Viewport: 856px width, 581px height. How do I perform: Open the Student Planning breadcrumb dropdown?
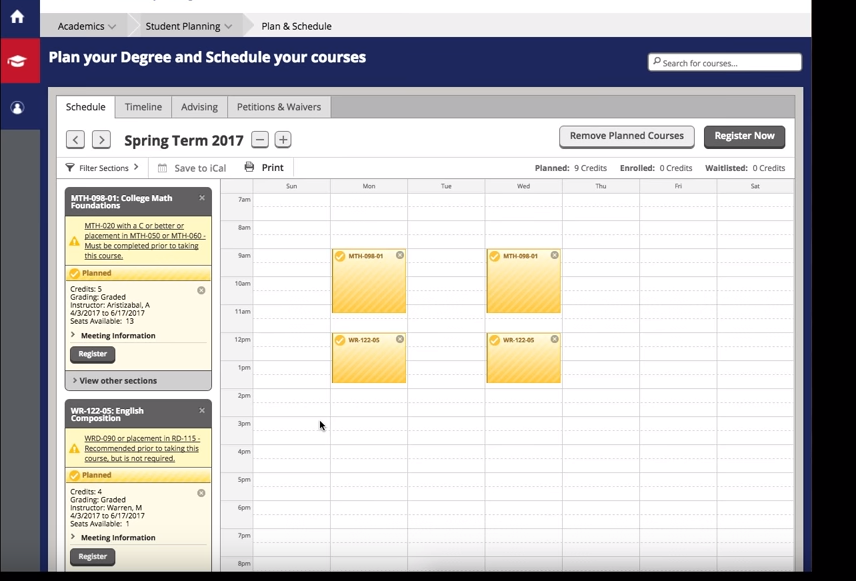tap(188, 26)
